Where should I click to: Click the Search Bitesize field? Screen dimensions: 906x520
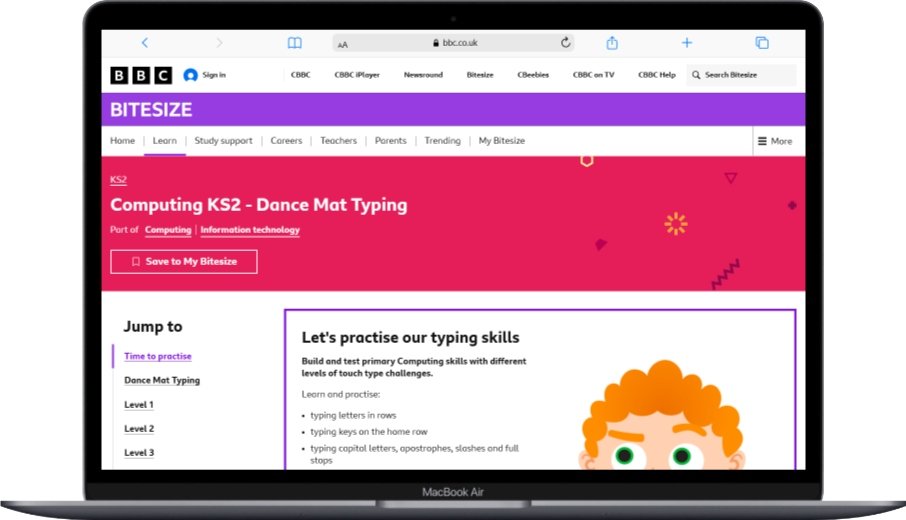741,75
